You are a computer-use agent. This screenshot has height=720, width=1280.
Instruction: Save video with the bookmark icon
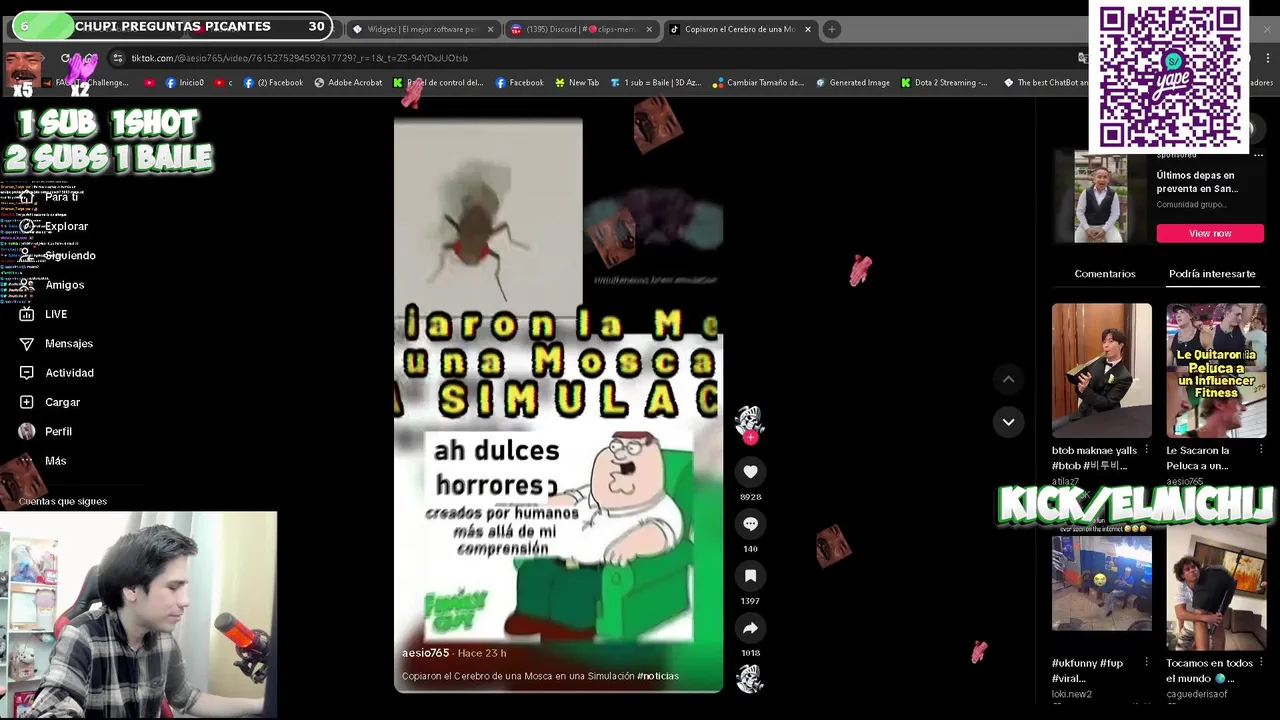750,575
